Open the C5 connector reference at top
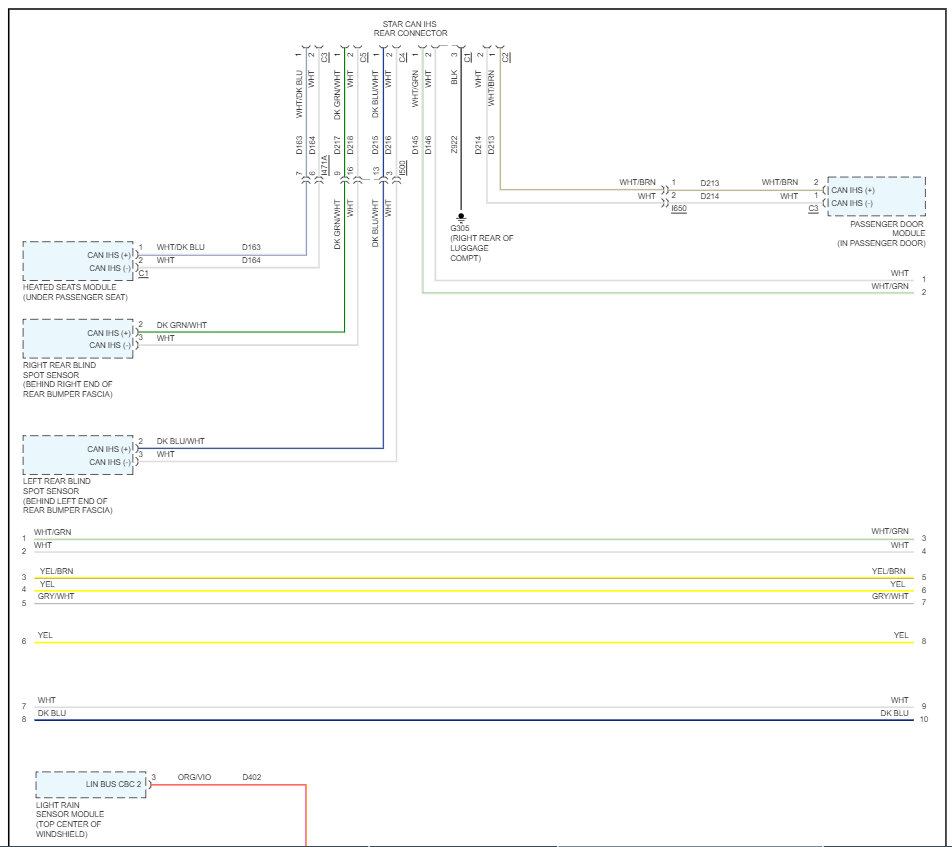 click(363, 57)
